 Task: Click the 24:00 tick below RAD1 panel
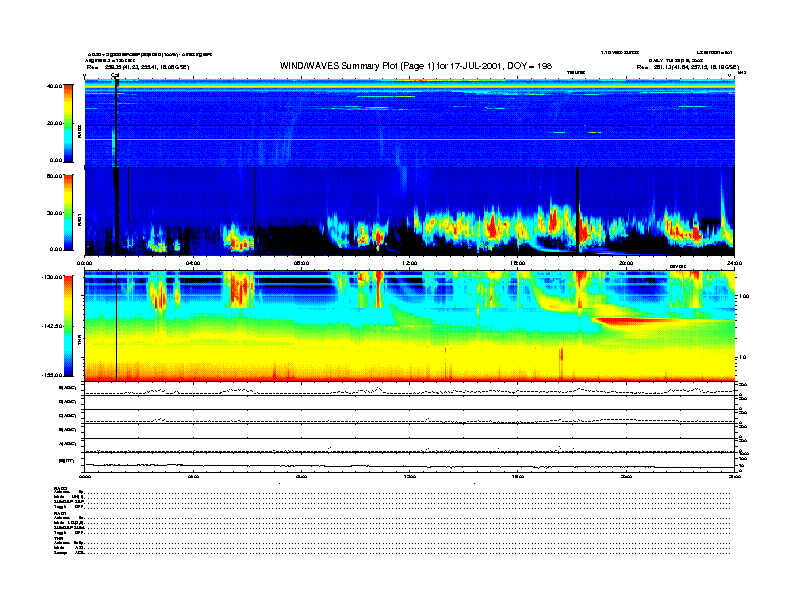(x=734, y=263)
